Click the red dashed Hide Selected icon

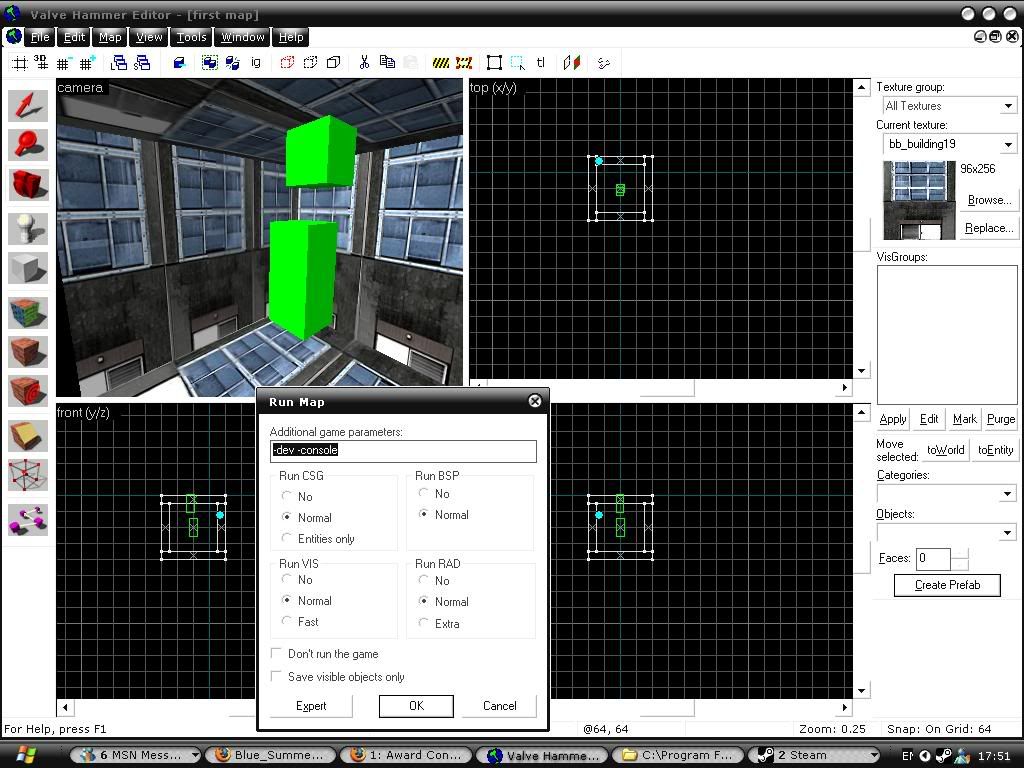287,63
